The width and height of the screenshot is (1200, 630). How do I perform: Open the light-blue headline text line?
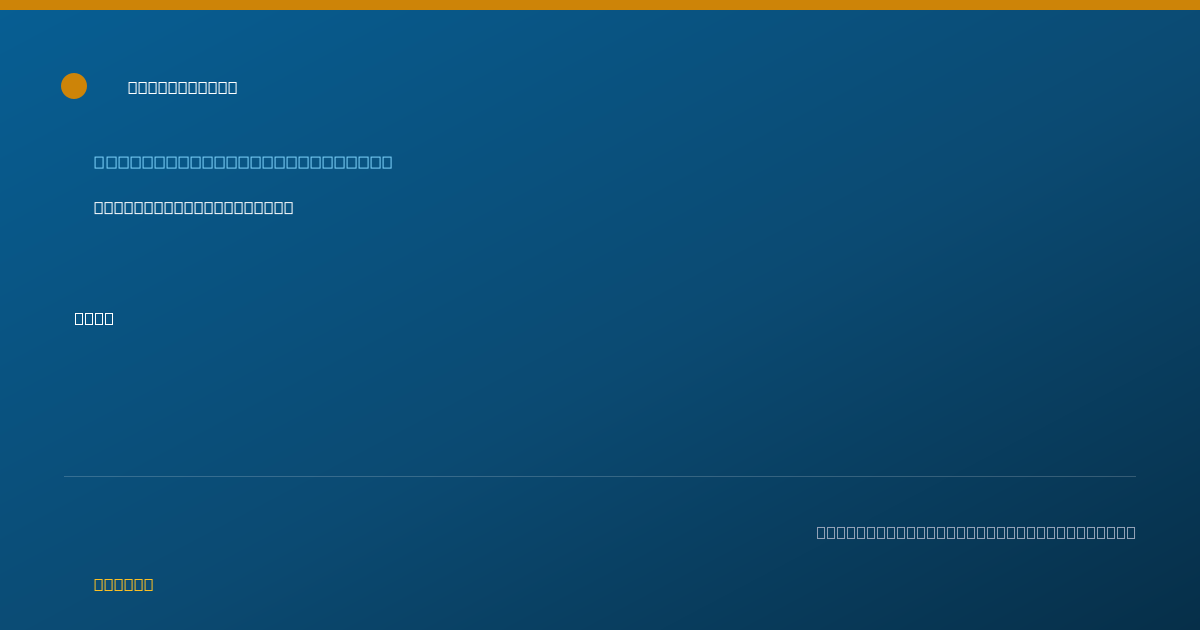coord(243,162)
